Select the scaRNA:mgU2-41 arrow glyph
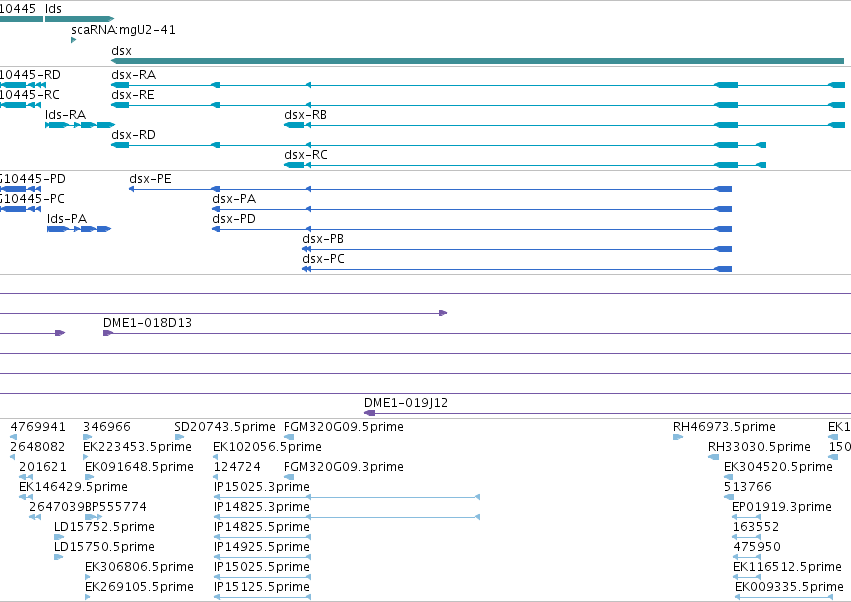Screen dimensions: 851x602 (73, 40)
